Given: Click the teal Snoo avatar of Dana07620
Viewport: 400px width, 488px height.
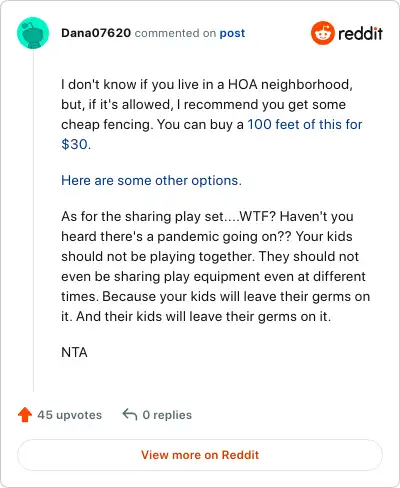Looking at the screenshot, I should (x=33, y=33).
